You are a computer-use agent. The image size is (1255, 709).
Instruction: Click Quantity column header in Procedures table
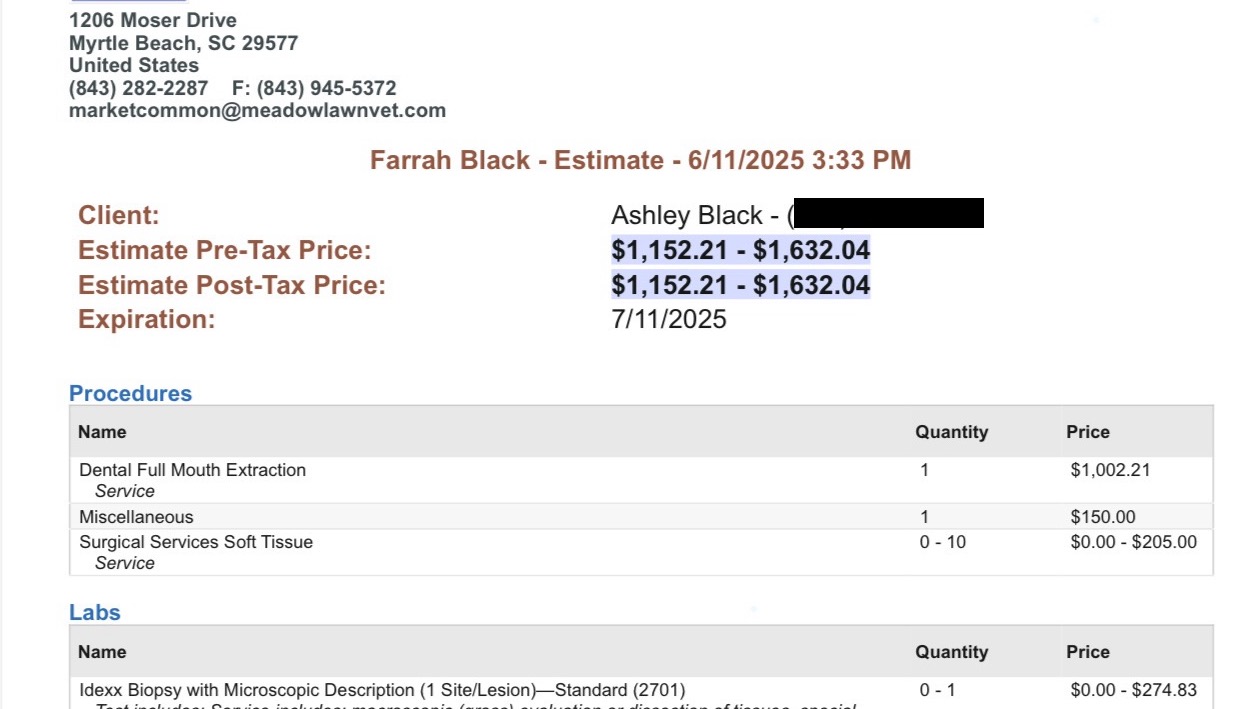(951, 432)
